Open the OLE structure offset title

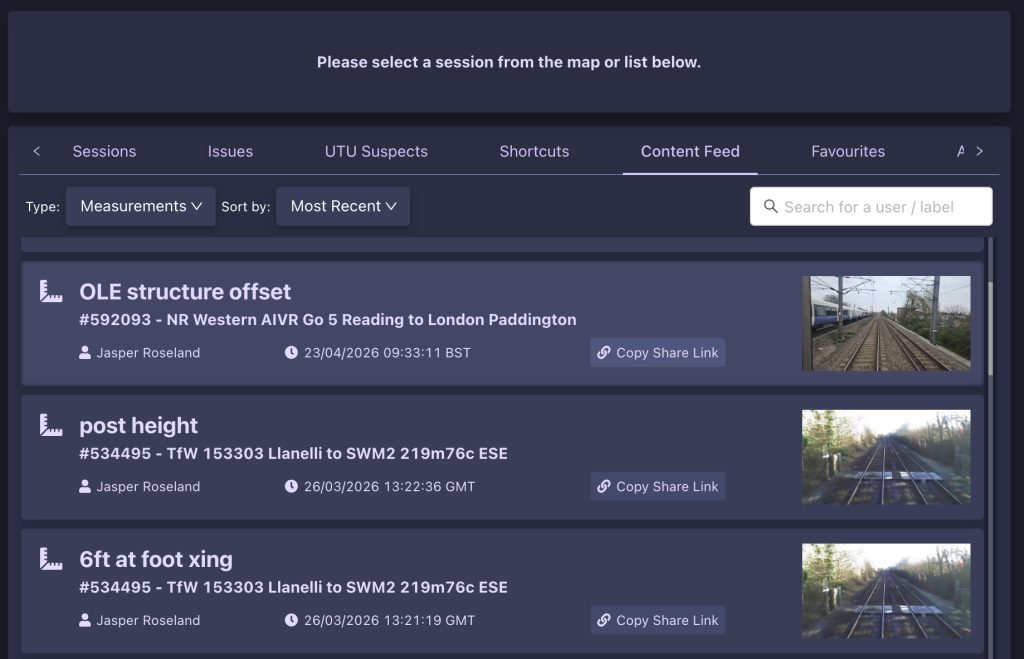tap(185, 291)
